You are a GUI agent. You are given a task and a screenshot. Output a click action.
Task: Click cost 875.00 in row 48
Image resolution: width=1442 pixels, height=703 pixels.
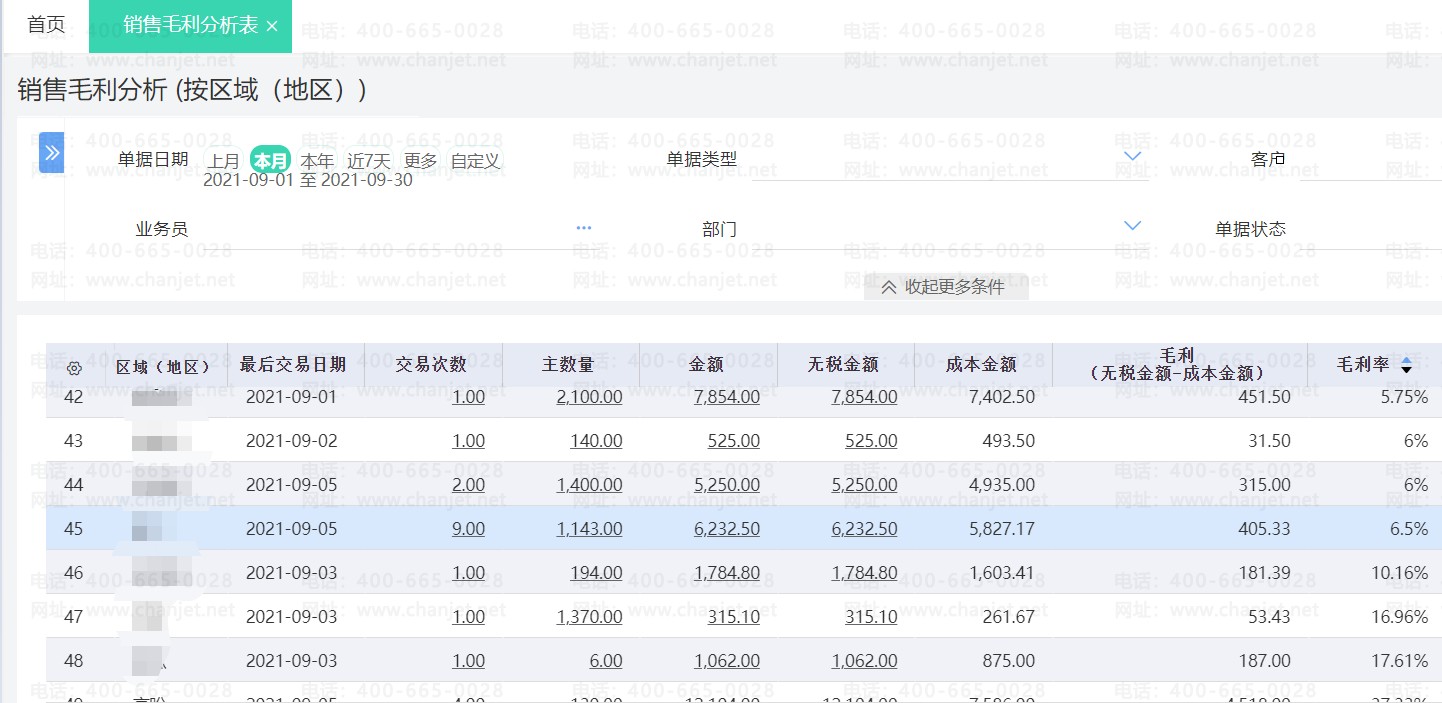[1009, 661]
